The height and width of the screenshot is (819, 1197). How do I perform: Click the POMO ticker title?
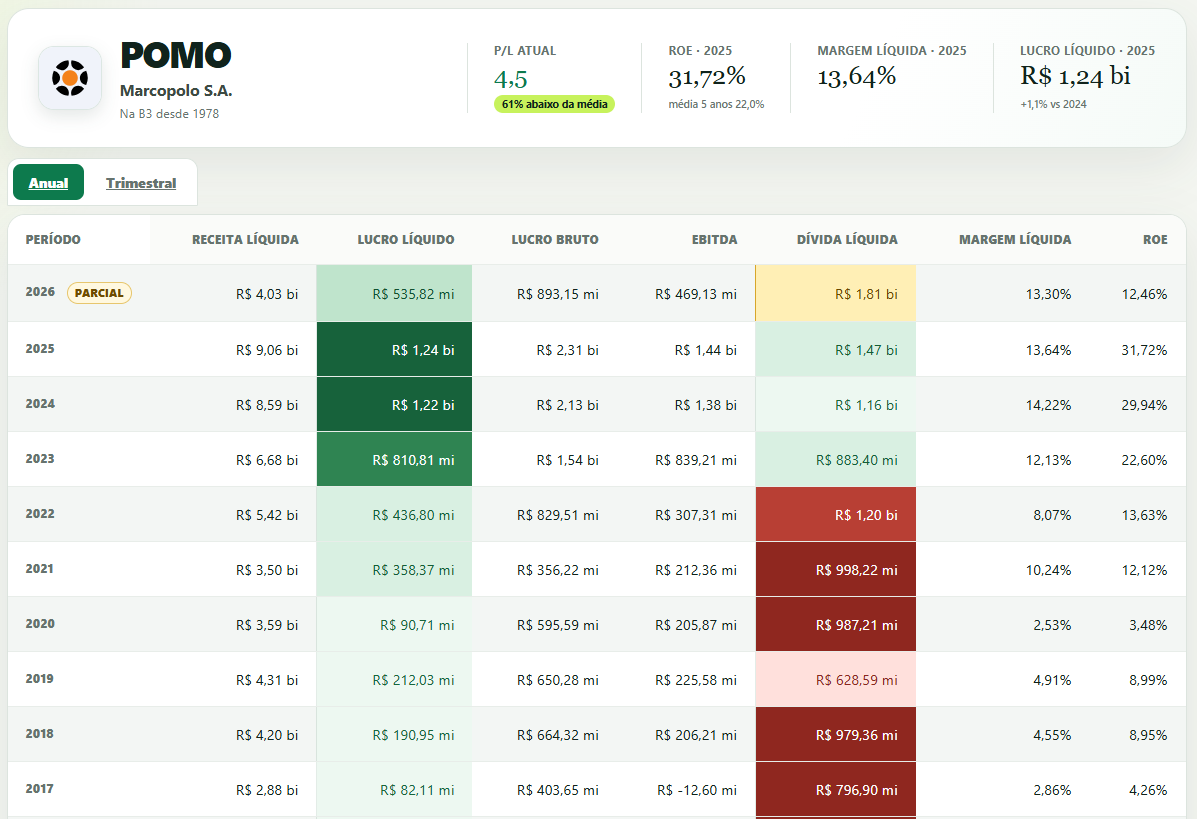coord(176,56)
